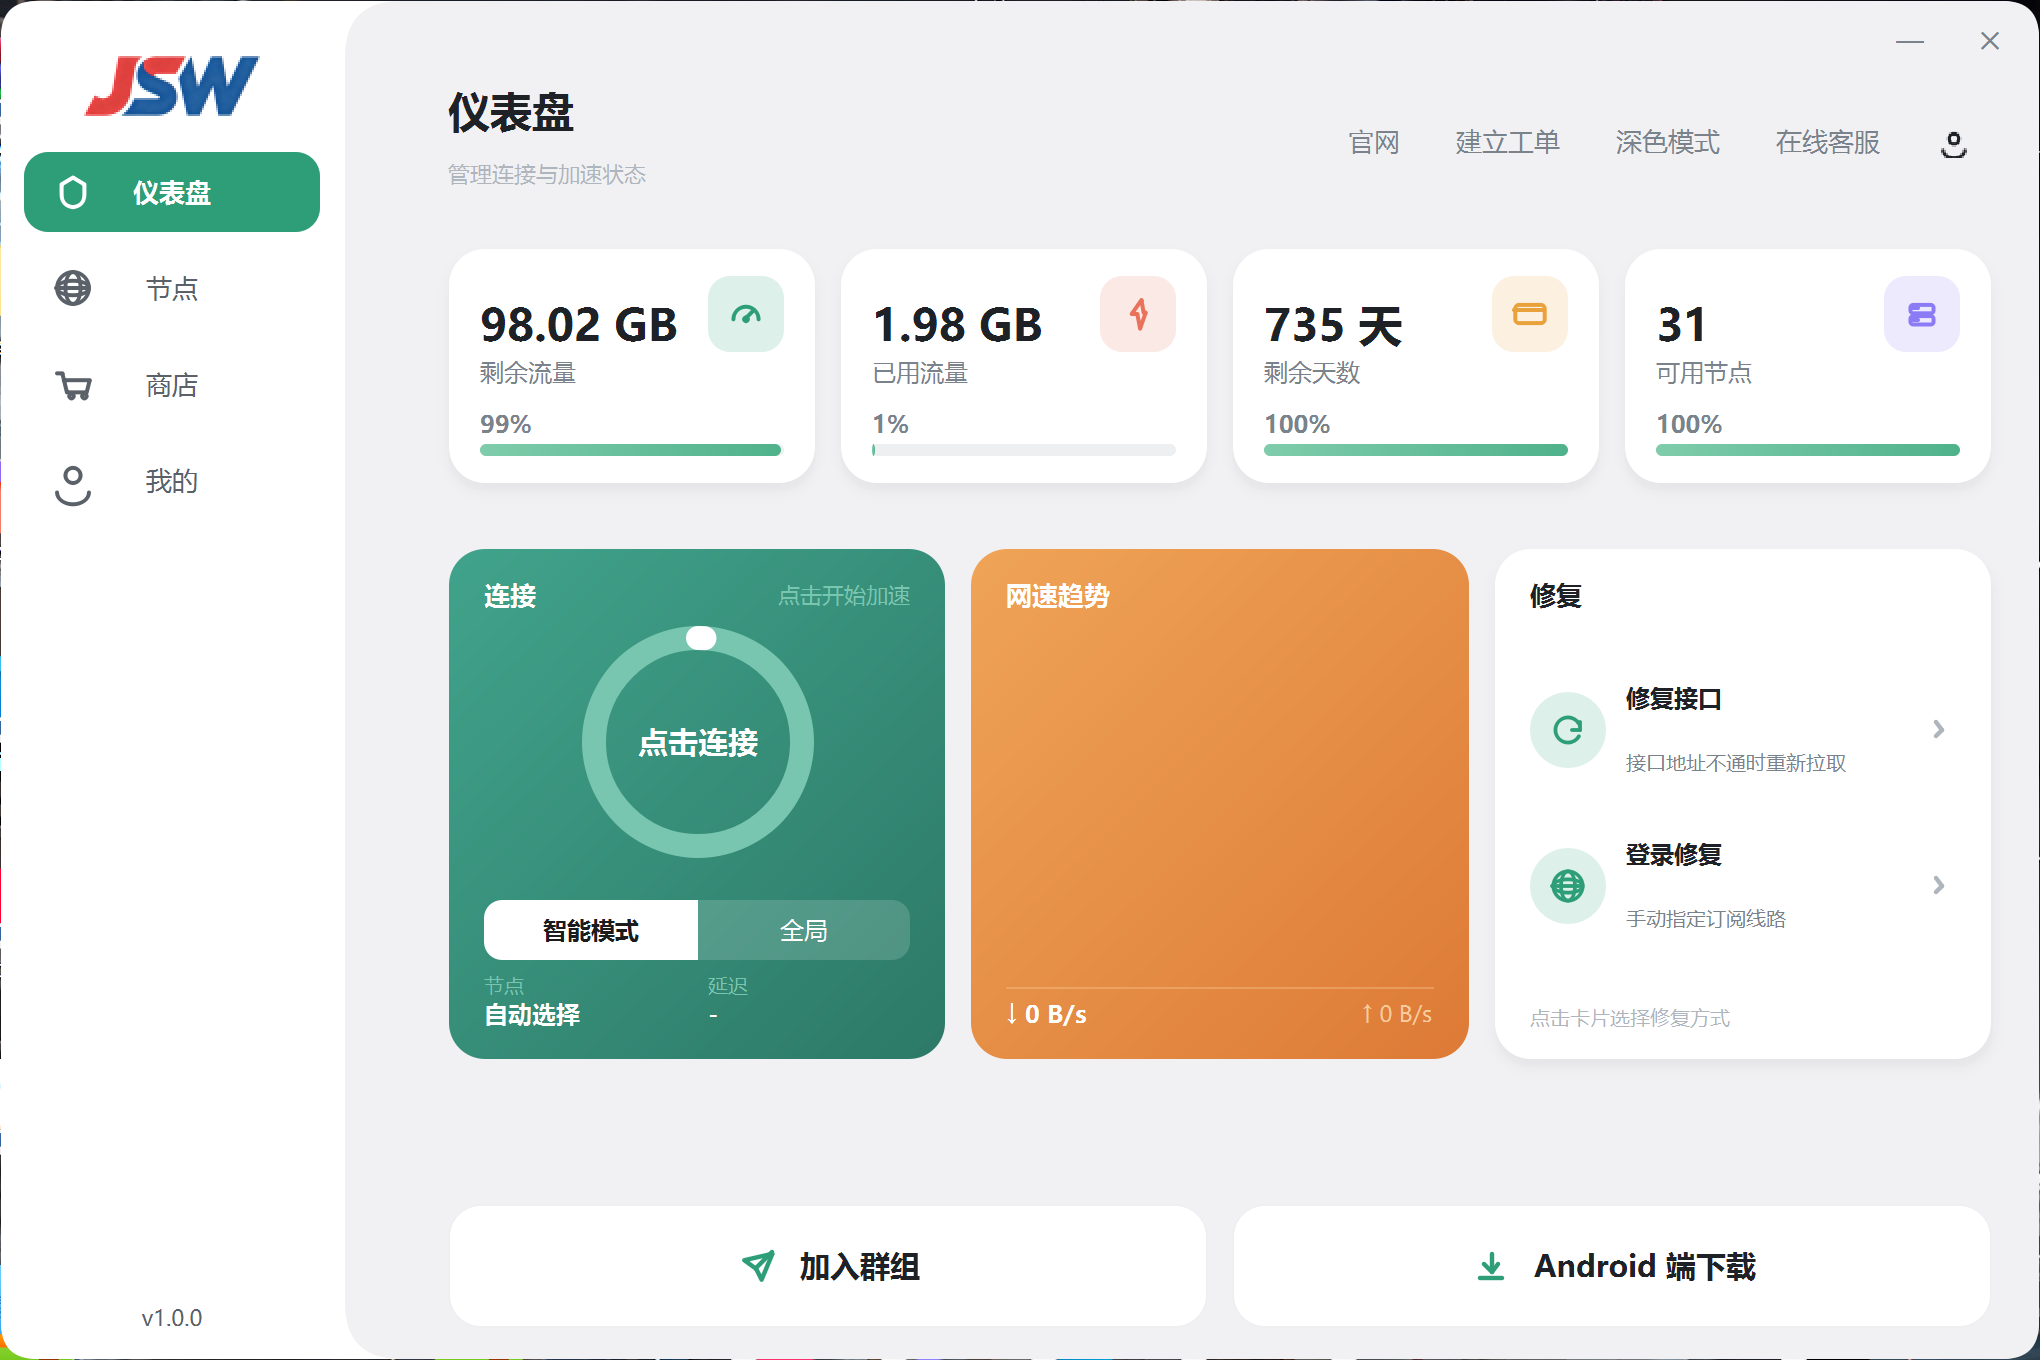Click the 手动指定订阅线路 description
Viewport: 2040px width, 1360px height.
[1706, 919]
